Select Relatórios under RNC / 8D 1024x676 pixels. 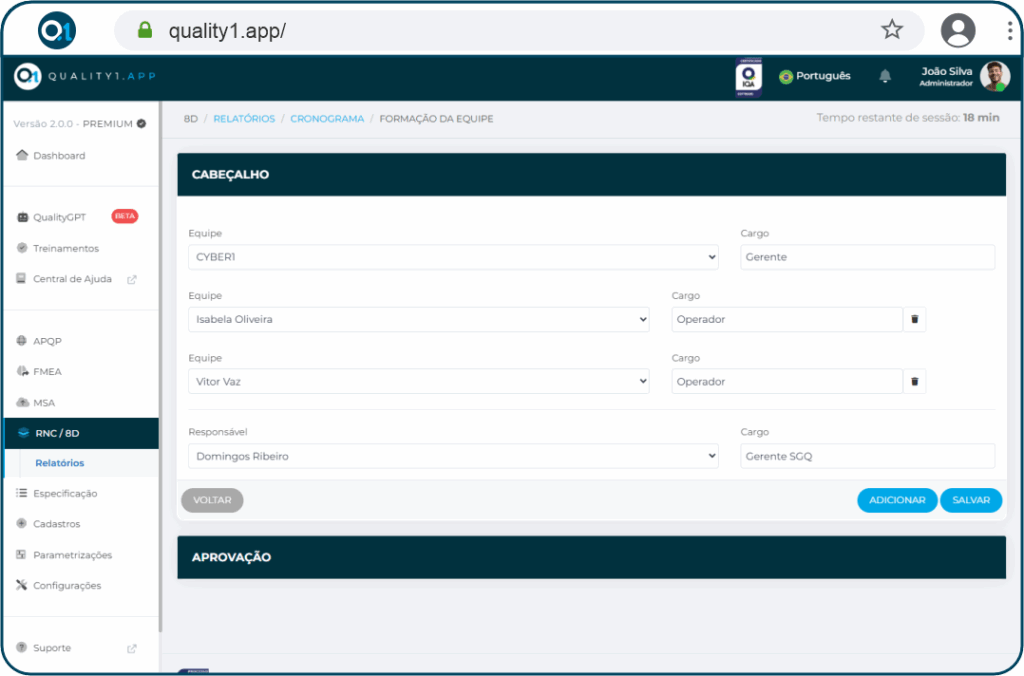pyautogui.click(x=60, y=463)
